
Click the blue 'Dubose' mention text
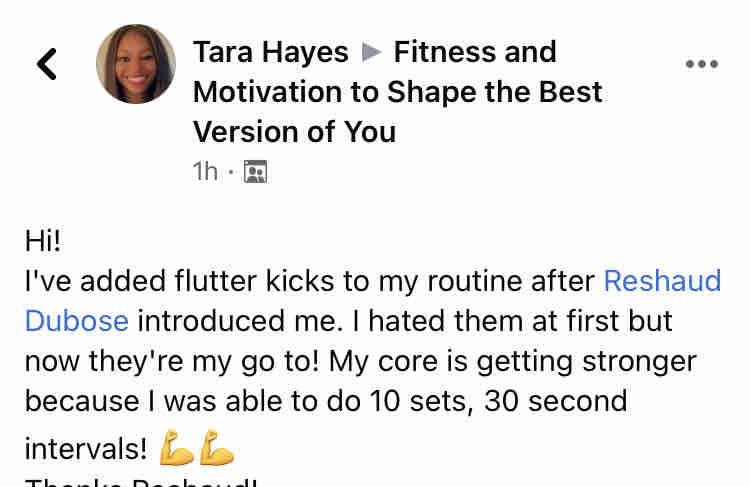[77, 321]
